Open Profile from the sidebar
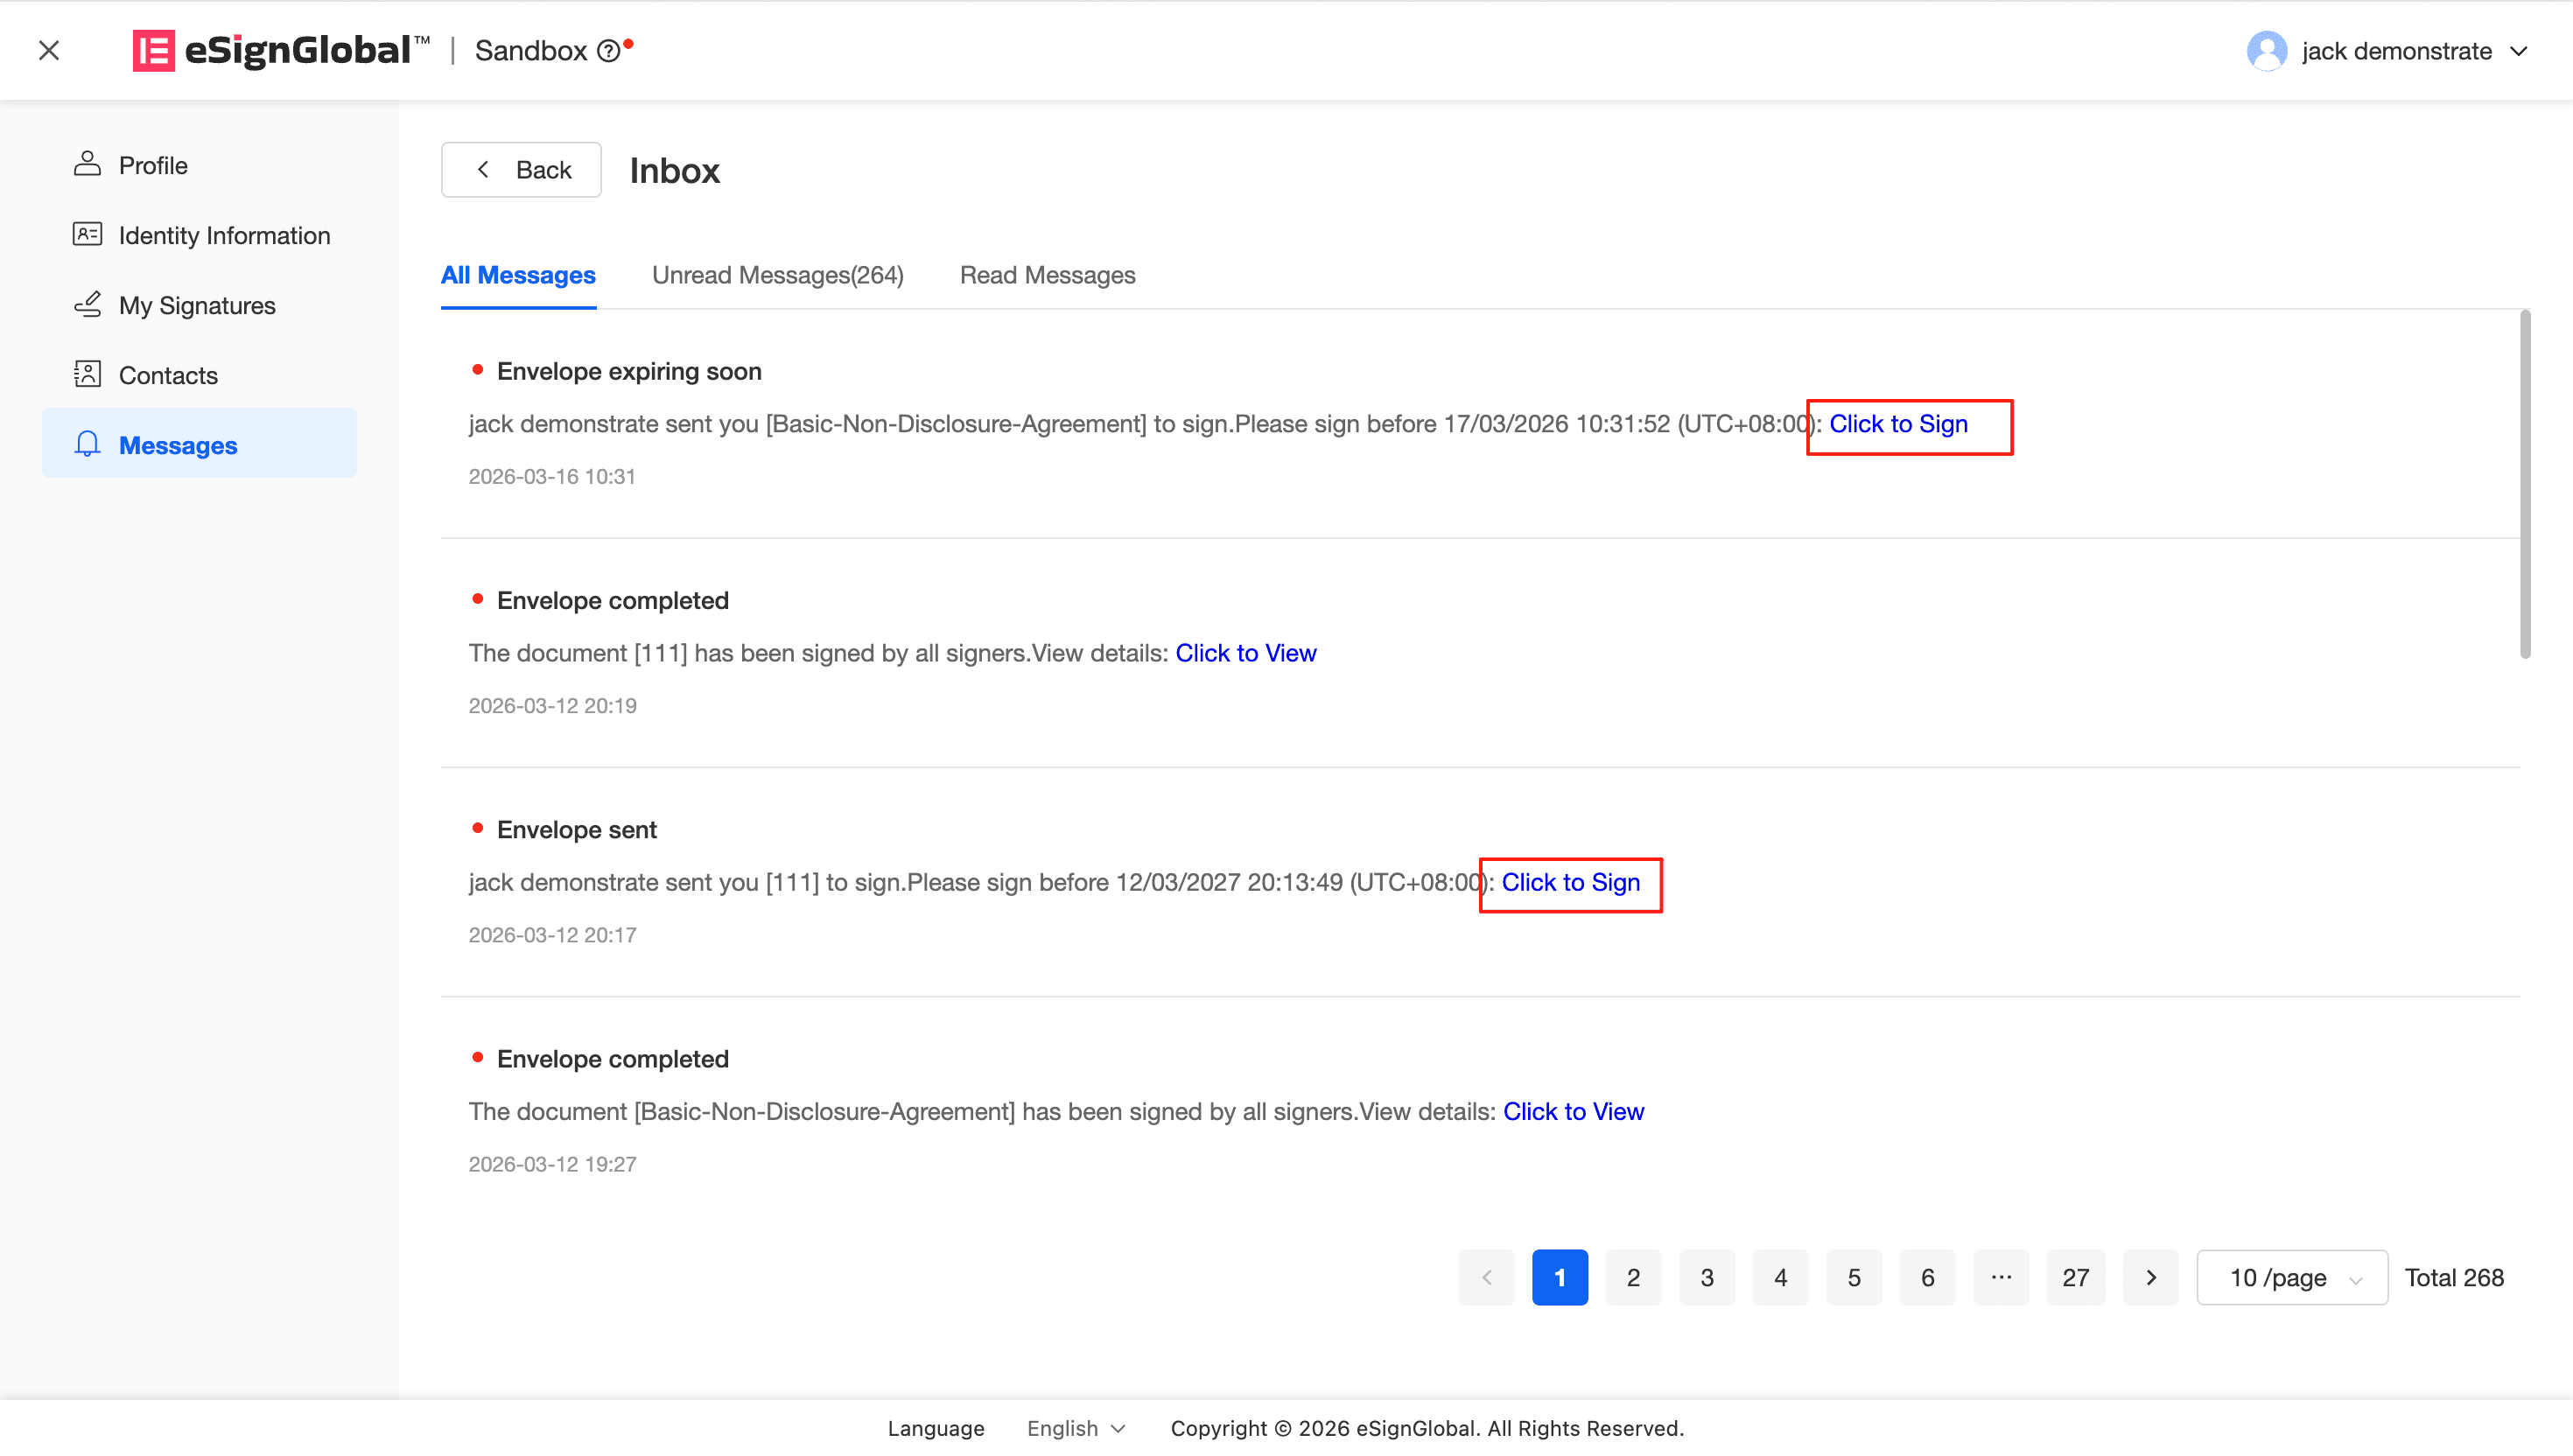This screenshot has width=2573, height=1456. [x=152, y=165]
